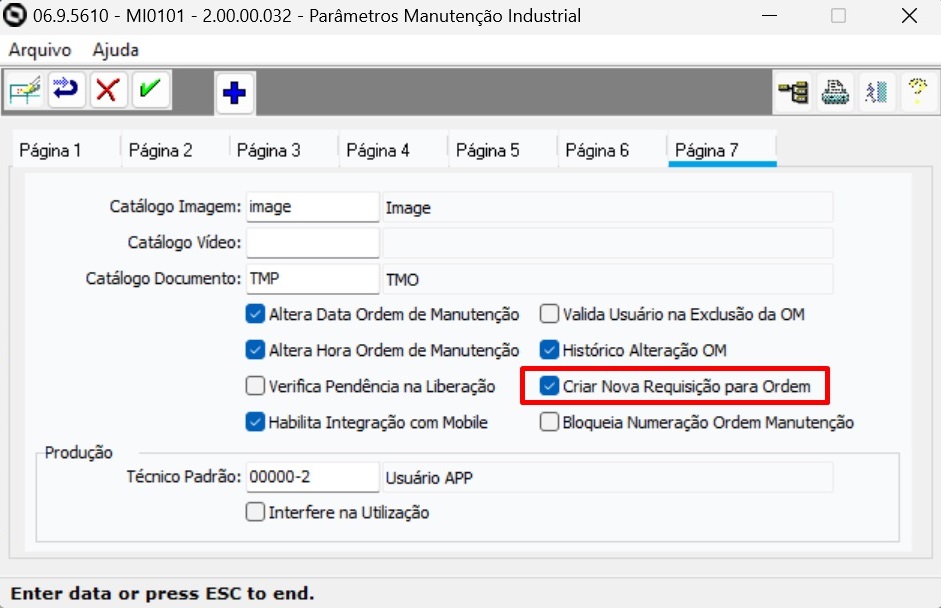This screenshot has width=941, height=608.
Task: Toggle Histórico Alteração OM checkbox
Action: point(549,350)
